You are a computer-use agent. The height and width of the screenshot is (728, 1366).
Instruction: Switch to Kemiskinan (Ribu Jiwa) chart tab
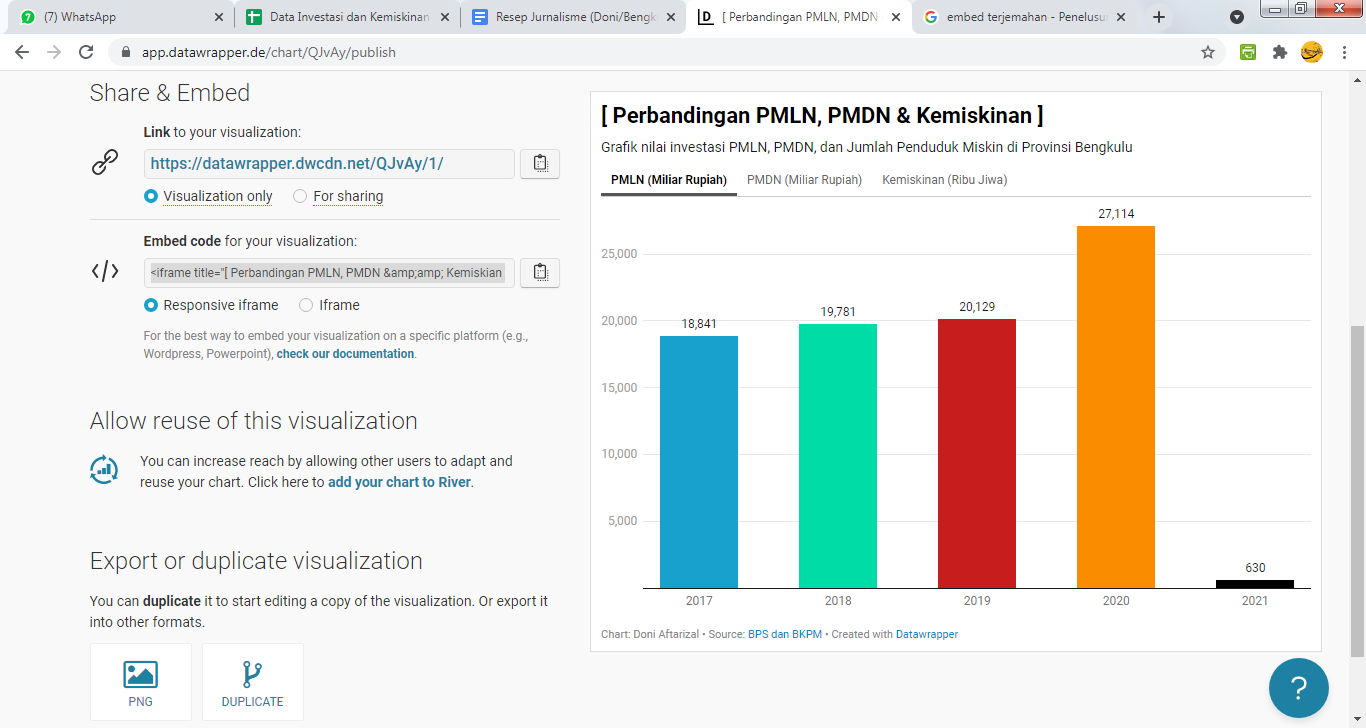(944, 180)
